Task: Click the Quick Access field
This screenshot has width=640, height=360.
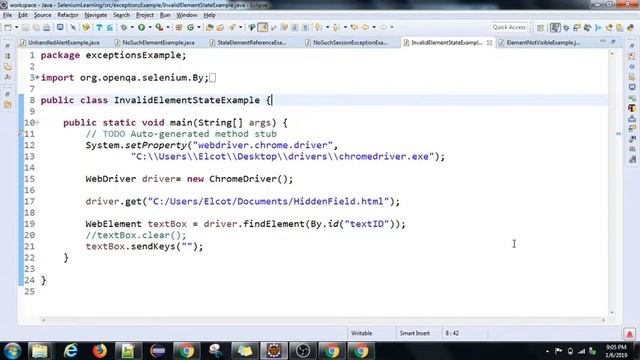Action: 509,27
